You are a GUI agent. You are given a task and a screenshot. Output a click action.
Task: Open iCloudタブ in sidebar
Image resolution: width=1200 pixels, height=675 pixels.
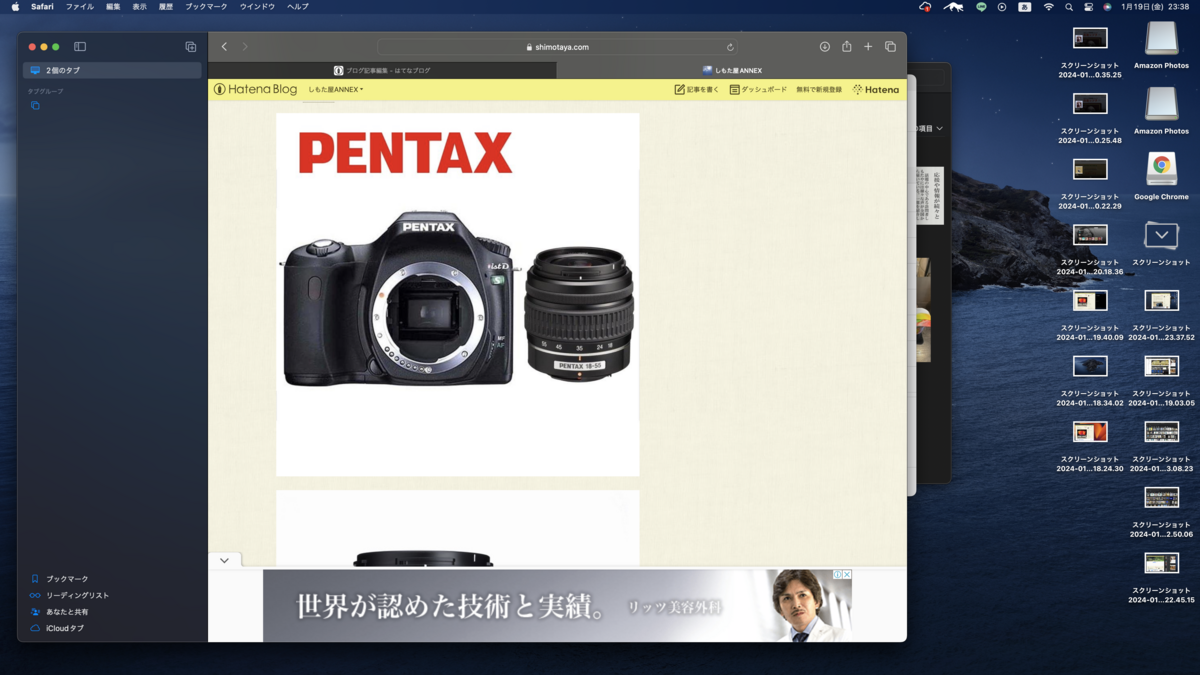[x=57, y=628]
